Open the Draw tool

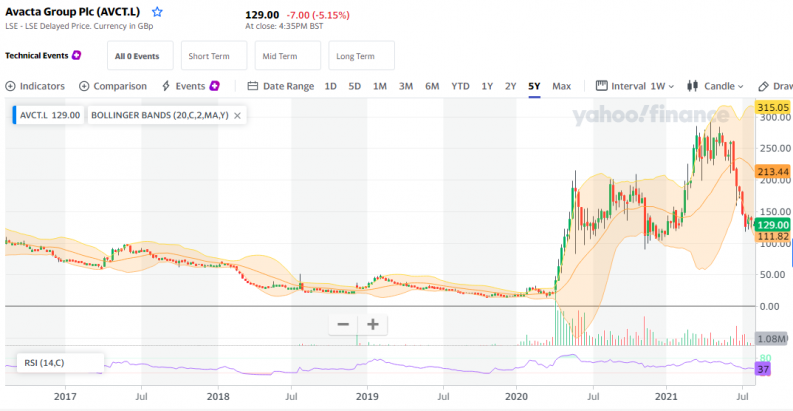[776, 86]
